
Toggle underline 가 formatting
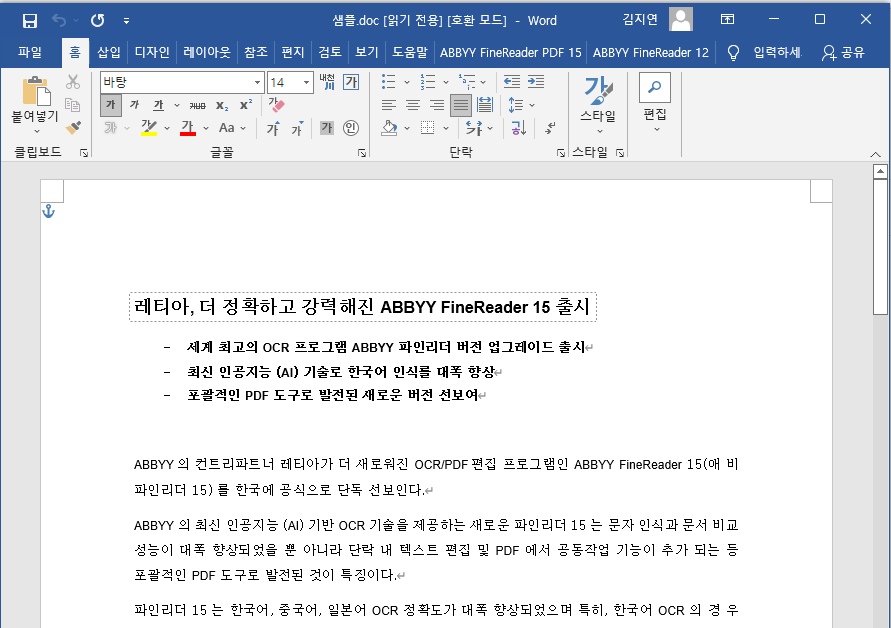[x=159, y=105]
